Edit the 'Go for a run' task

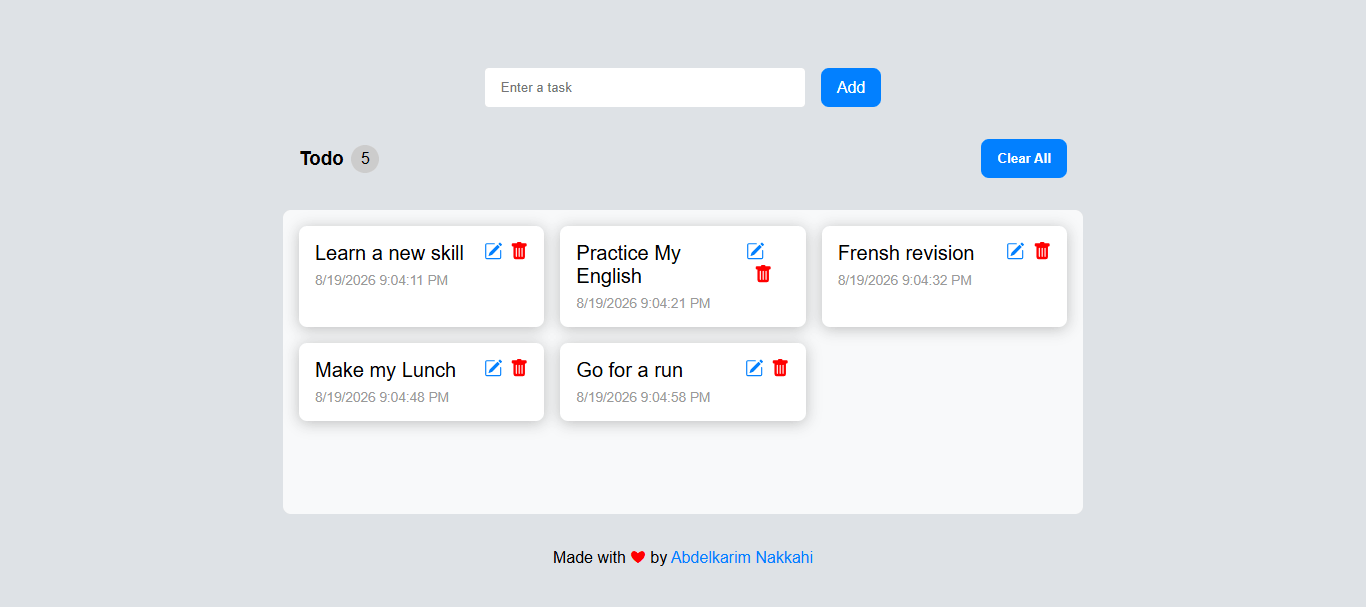pos(754,368)
